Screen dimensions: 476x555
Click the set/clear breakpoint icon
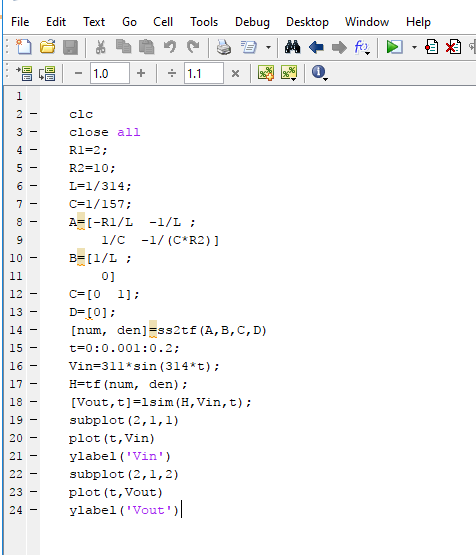[431, 47]
